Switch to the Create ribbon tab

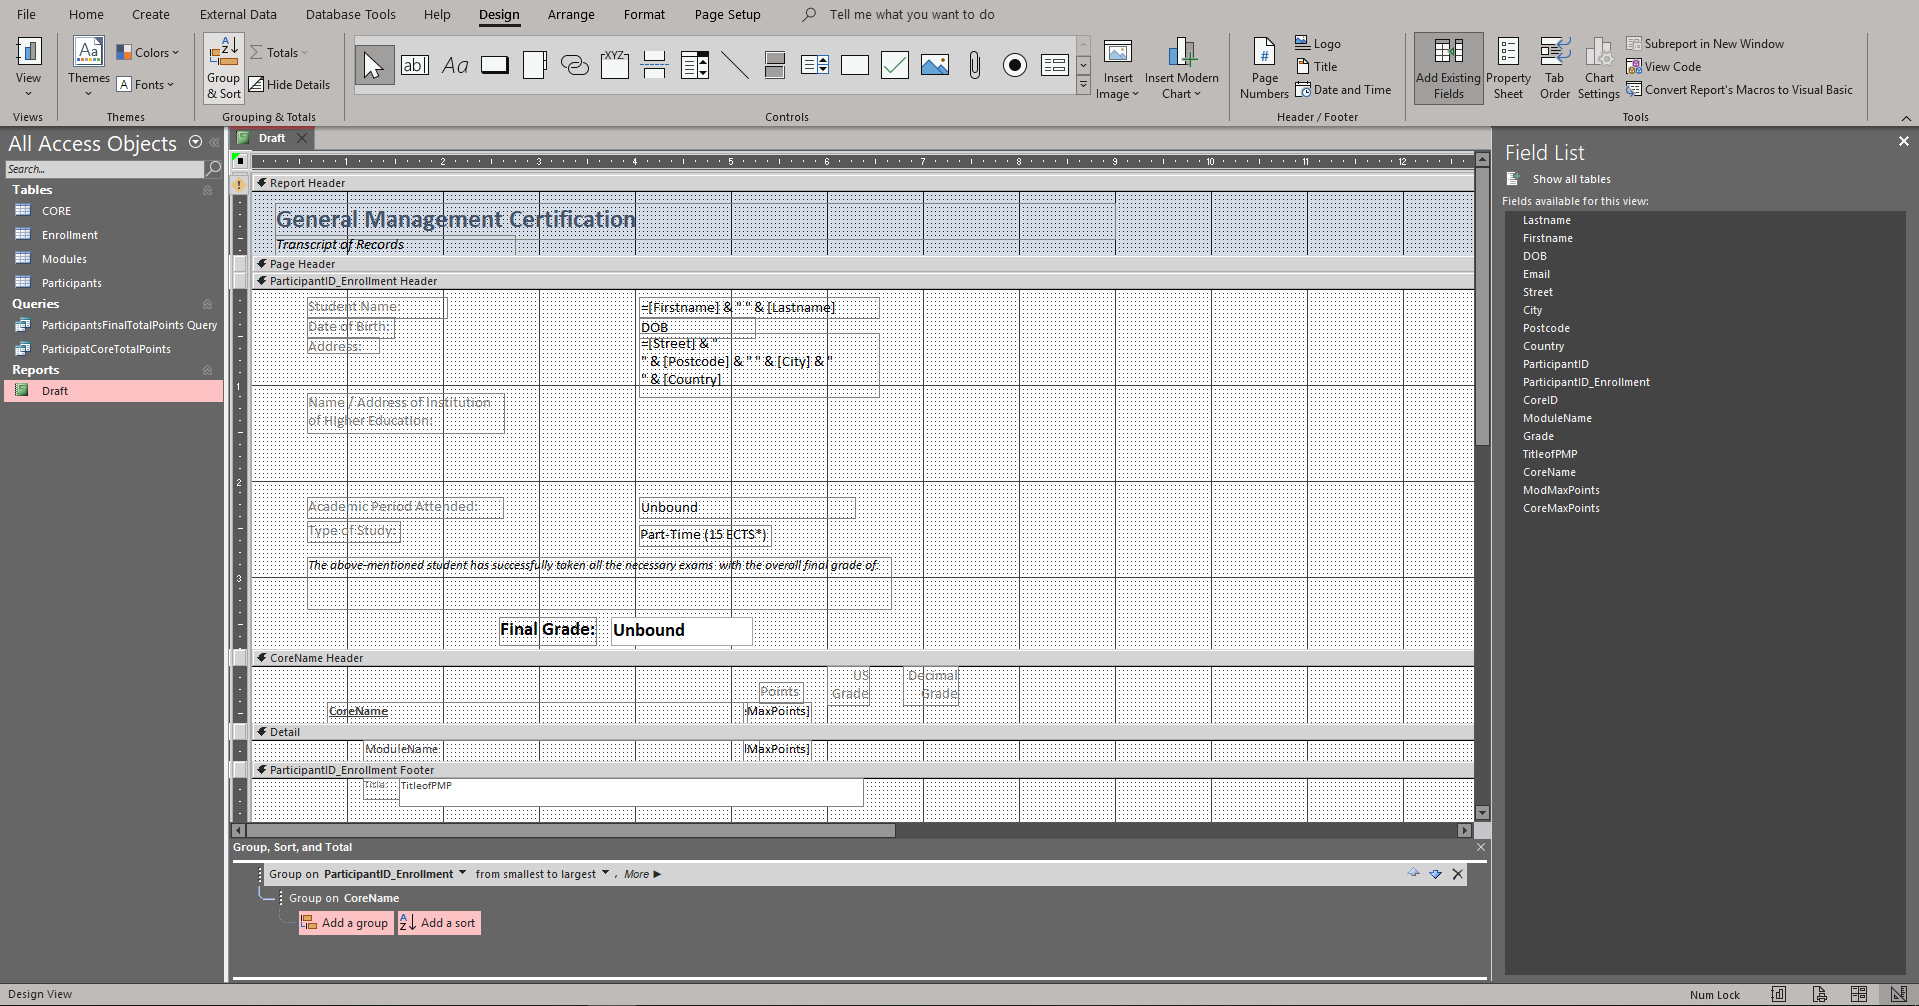pyautogui.click(x=151, y=14)
